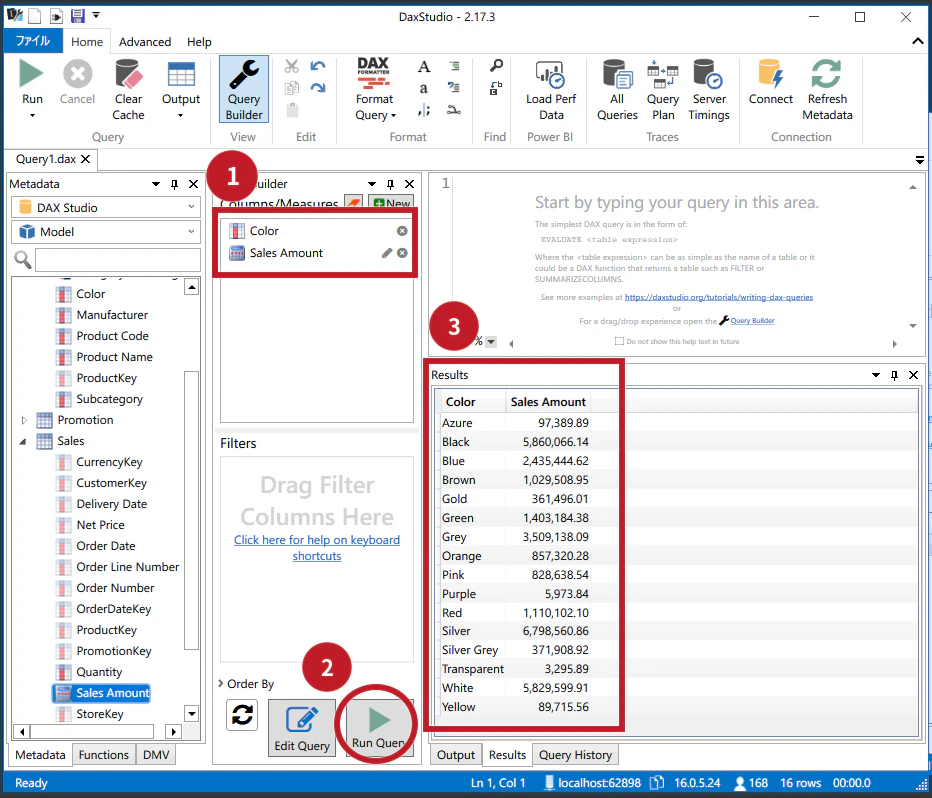The image size is (932, 798).
Task: Click Load Perf Data for Power BI
Action: [x=550, y=90]
